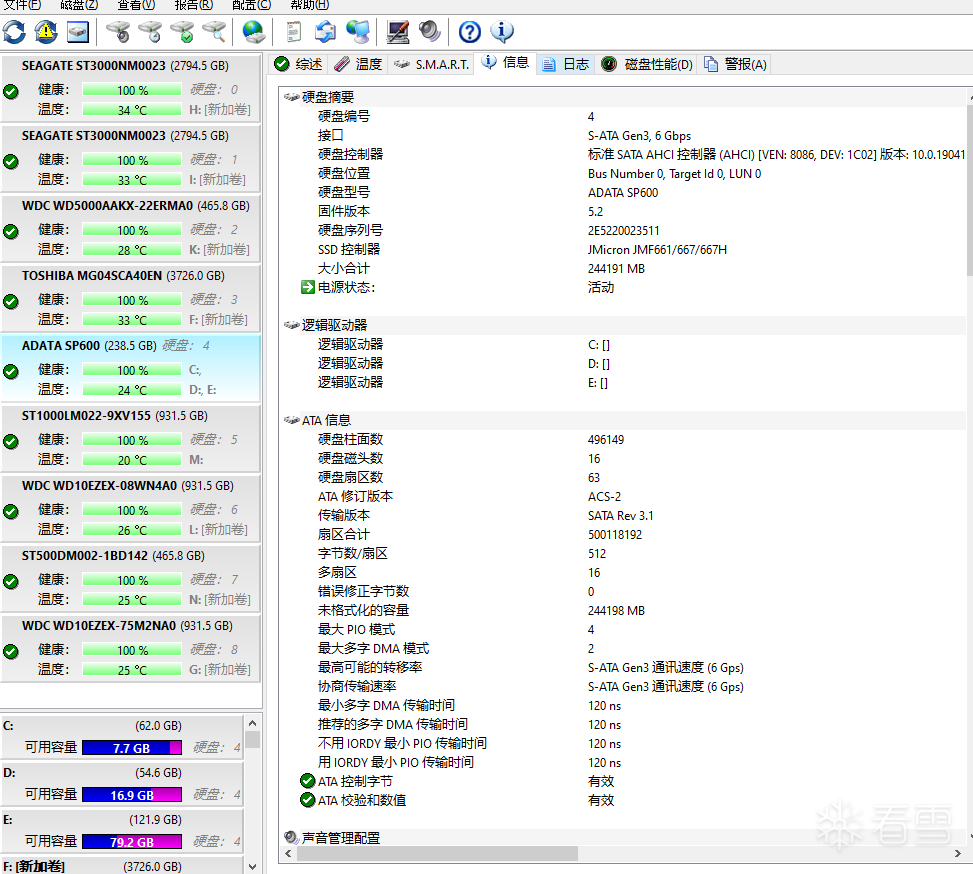The width and height of the screenshot is (973, 874).
Task: Collapse the 硬盘摘要 section
Action: tap(292, 98)
